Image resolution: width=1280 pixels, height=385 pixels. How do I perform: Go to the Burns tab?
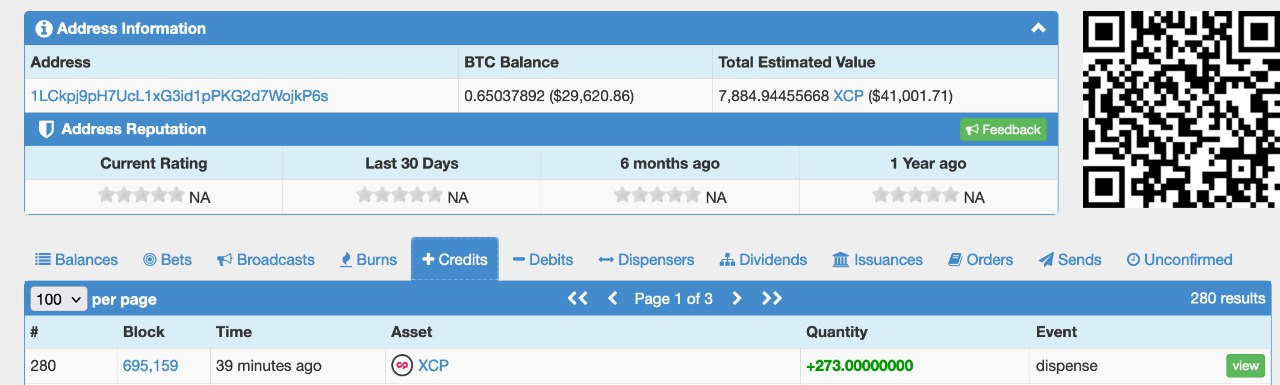[x=368, y=259]
